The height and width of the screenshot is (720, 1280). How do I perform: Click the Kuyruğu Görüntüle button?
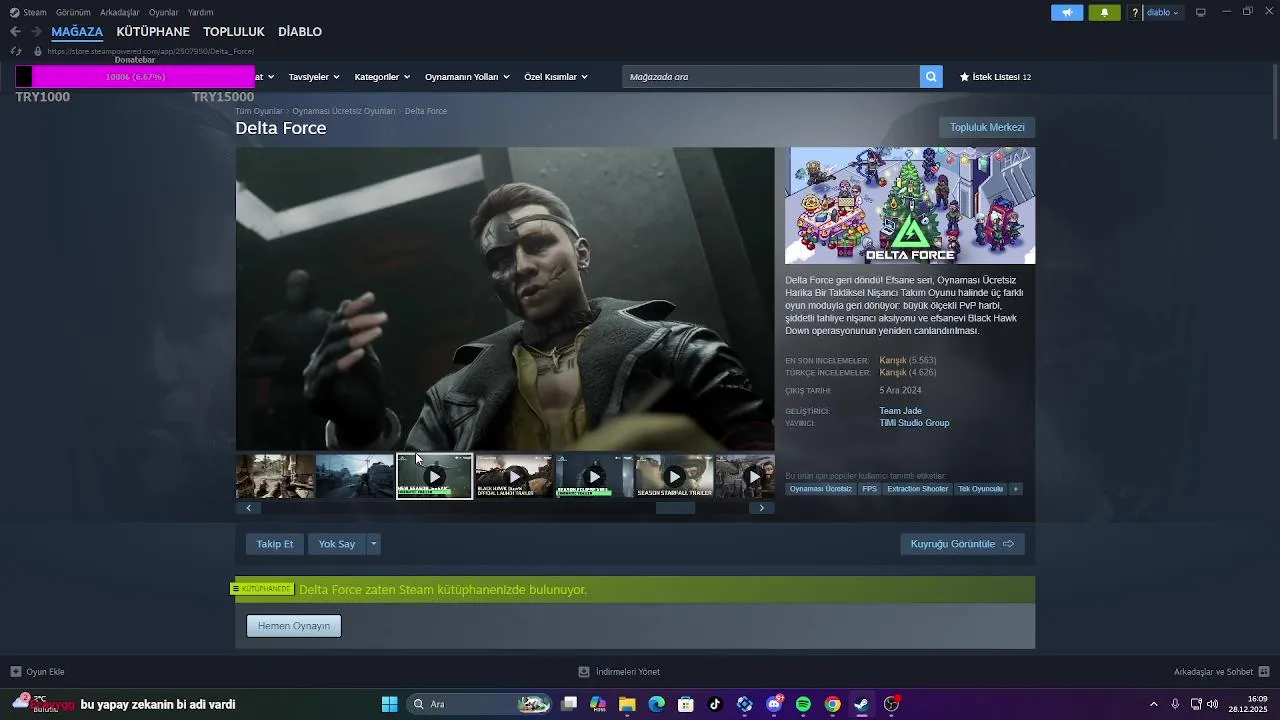(x=962, y=544)
